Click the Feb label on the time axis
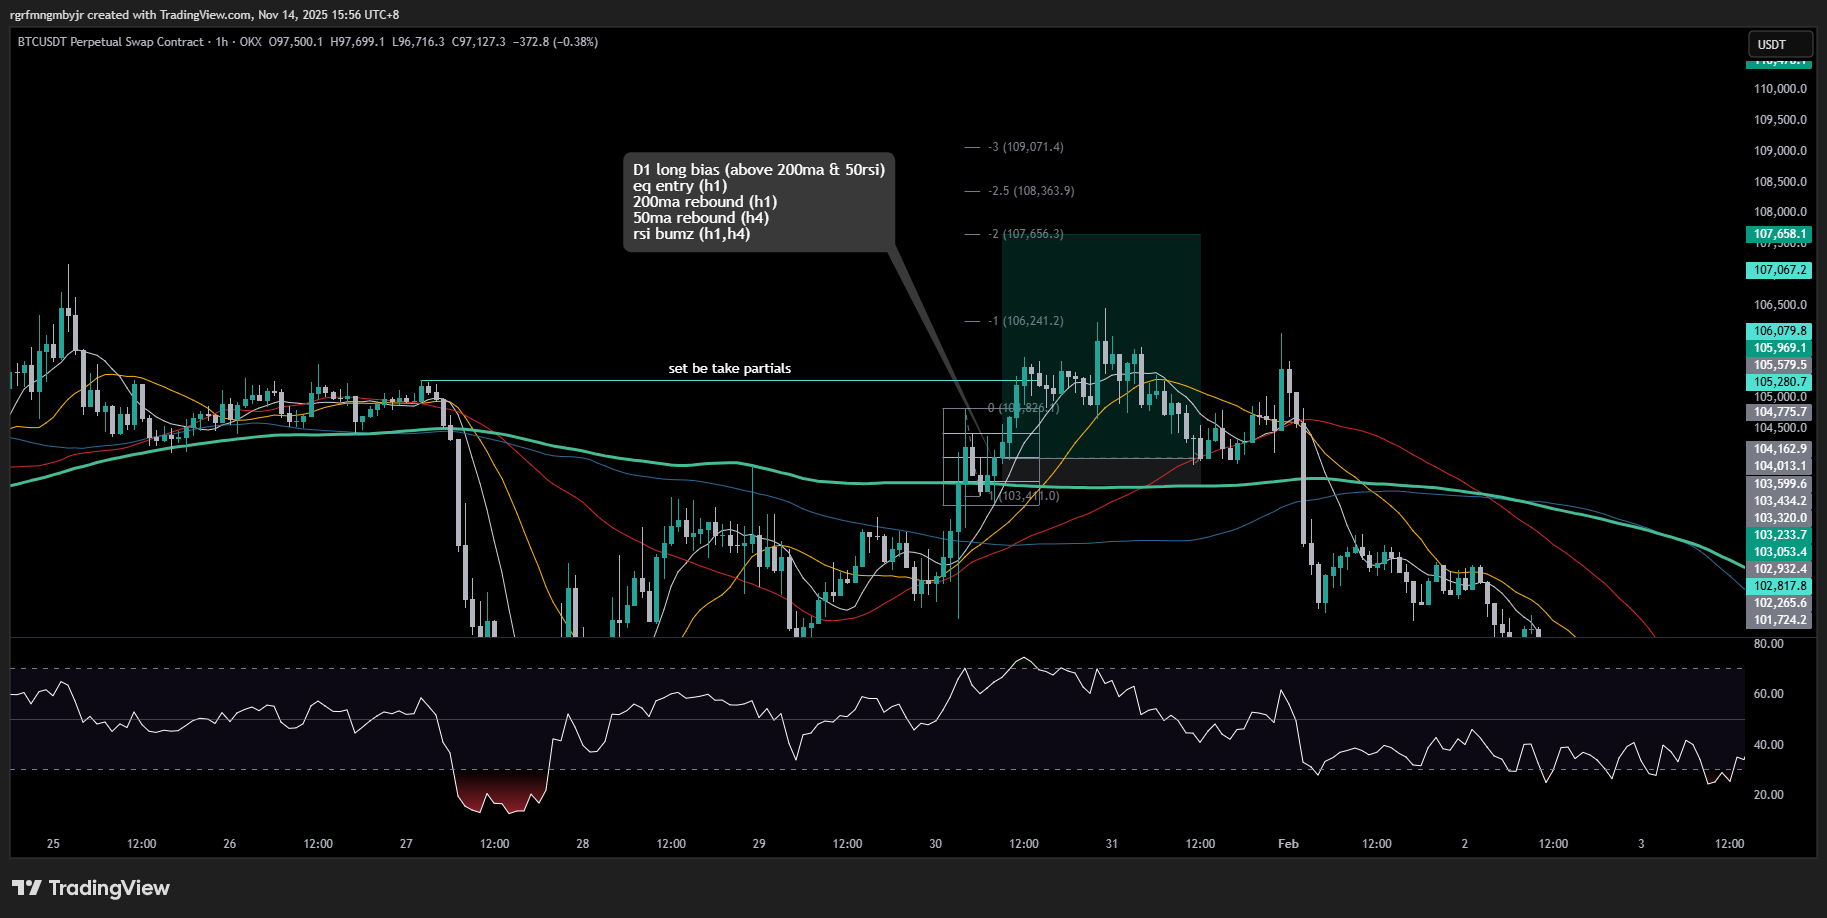 coord(1288,844)
